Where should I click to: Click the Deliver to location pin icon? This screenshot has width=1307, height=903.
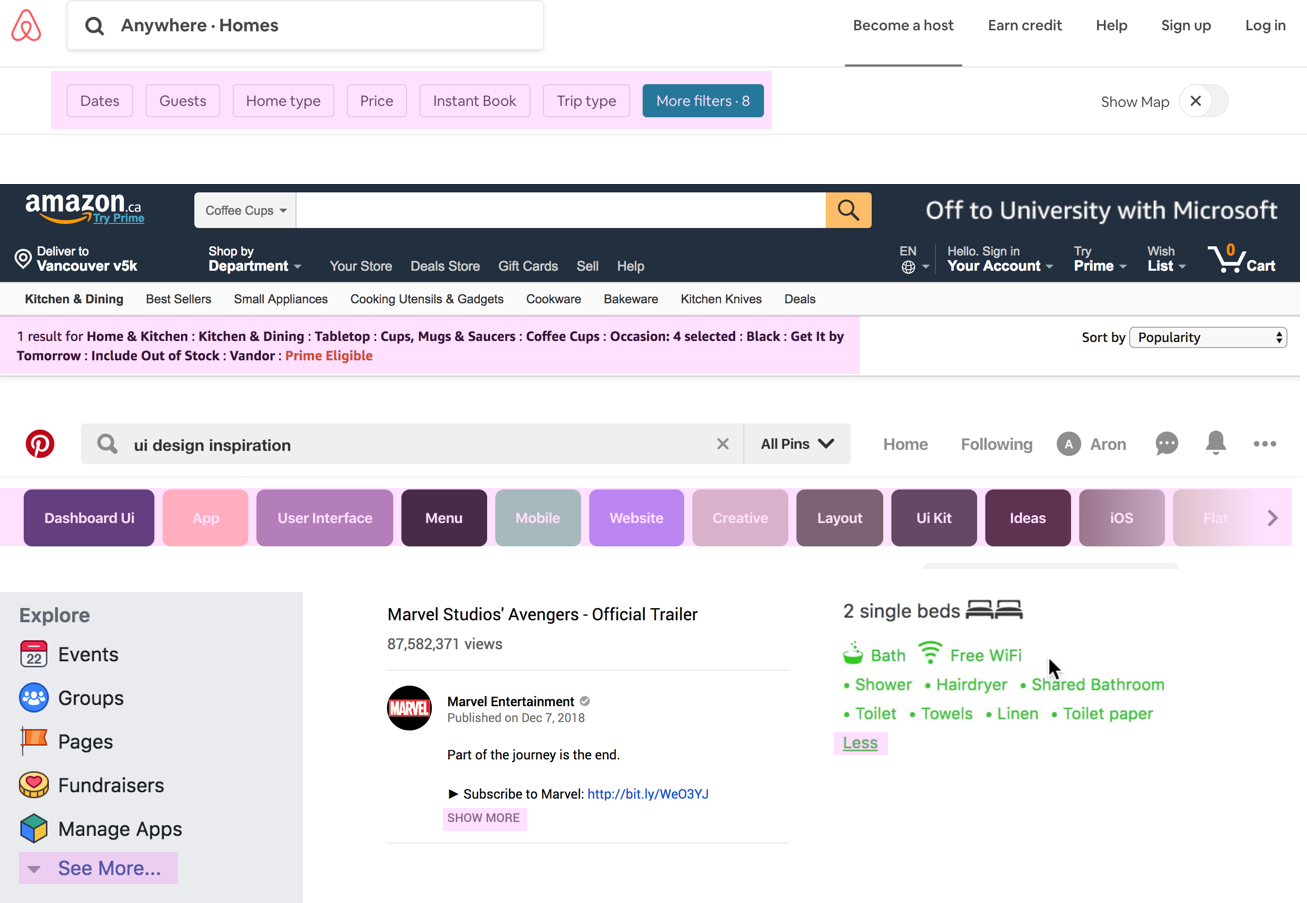(x=23, y=259)
